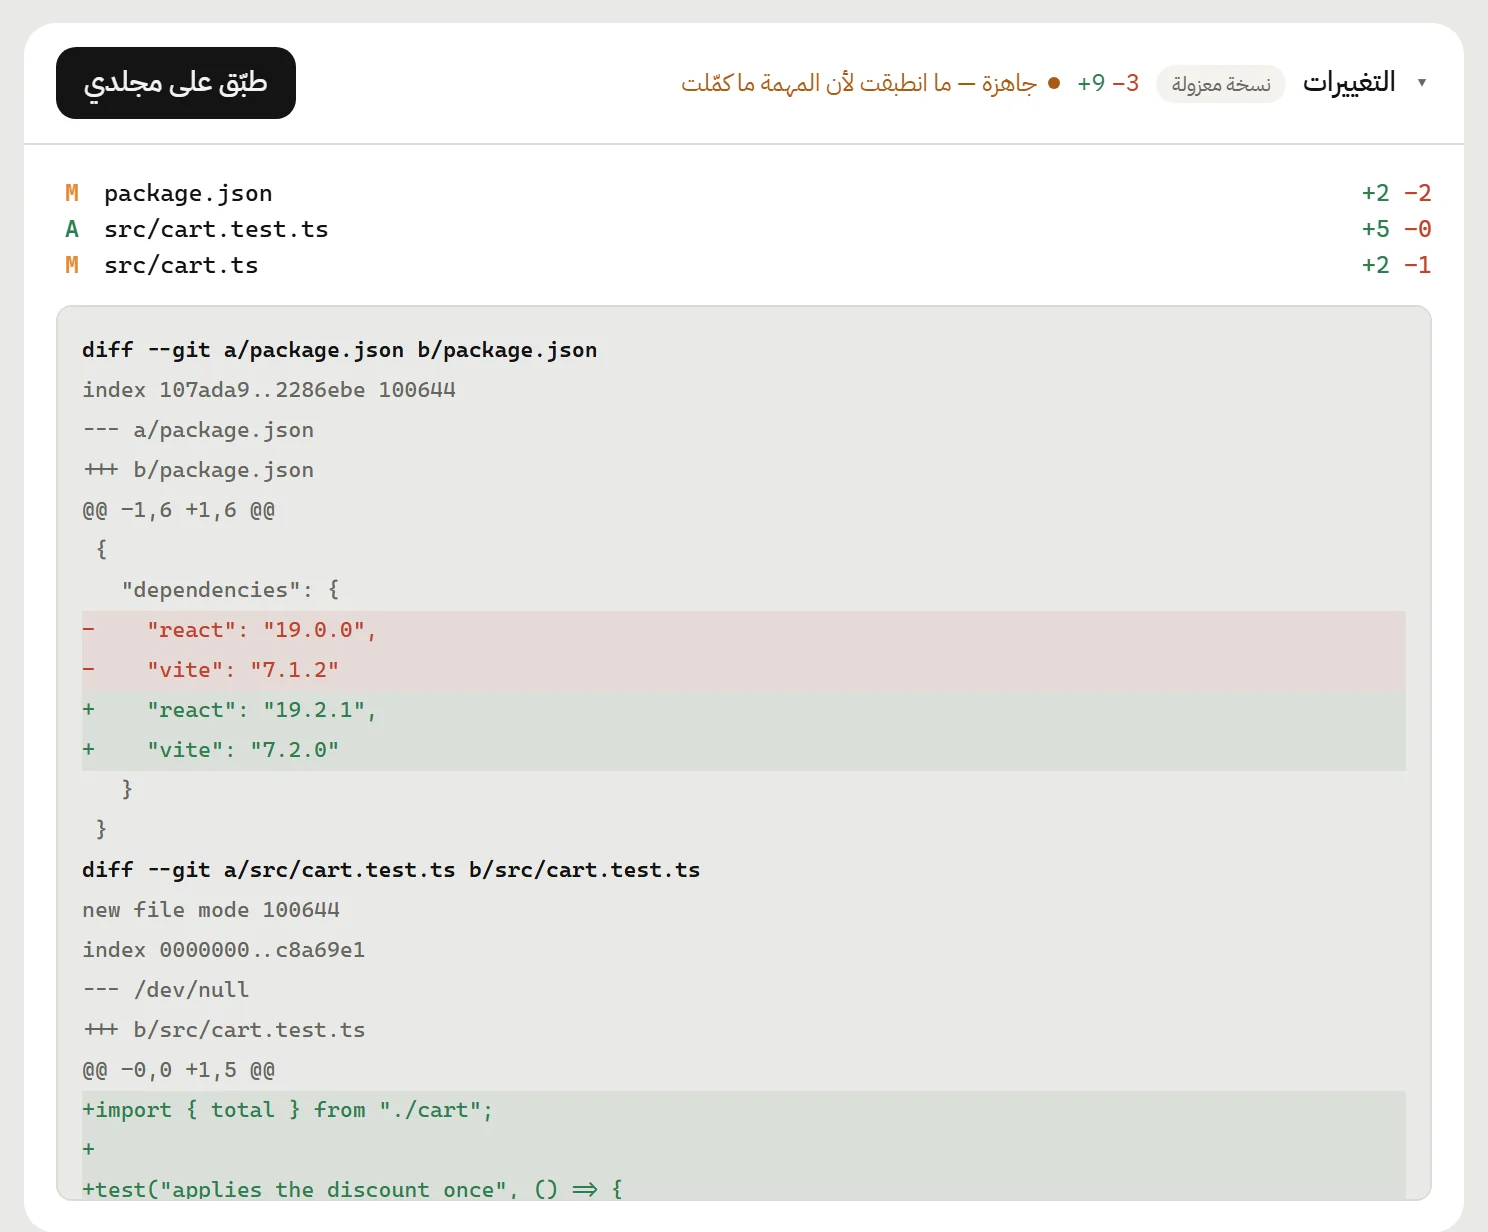Click the 'index 107ada9..2286ebe' line
The image size is (1488, 1232).
(x=744, y=390)
